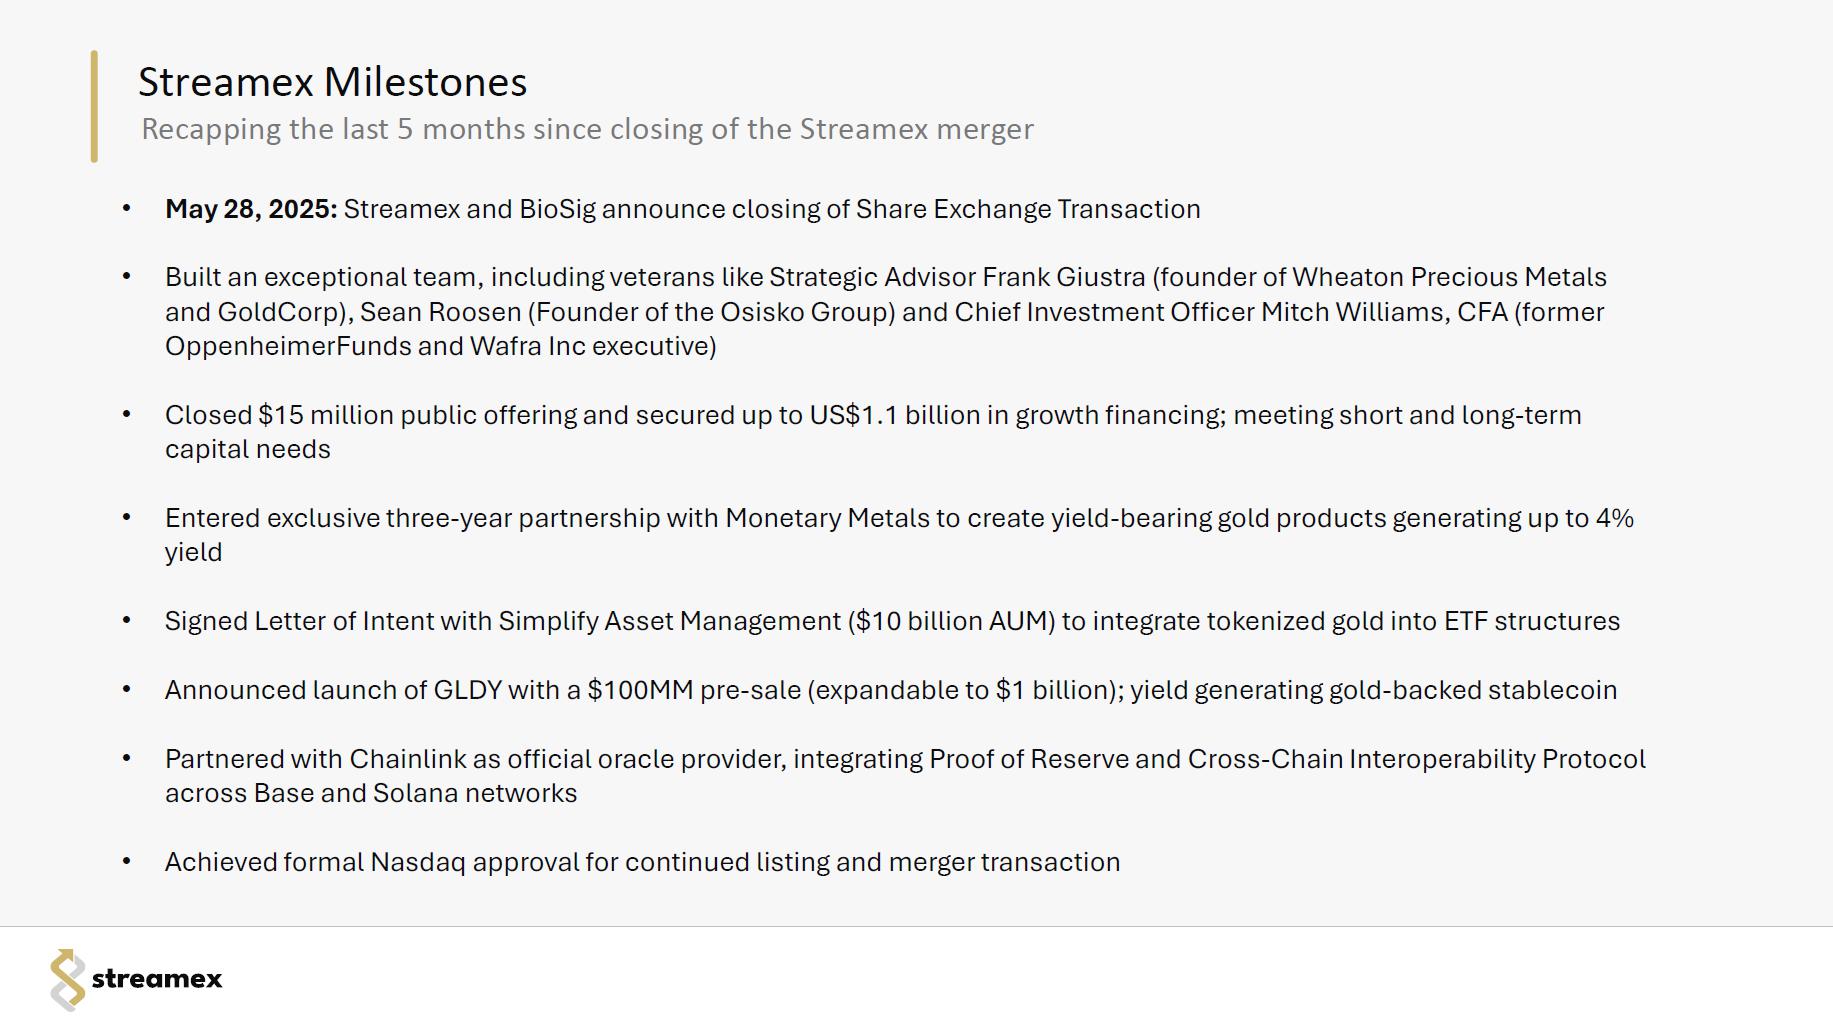Click the bullet before "Signed Letter of Intent"
This screenshot has height=1032, width=1833.
tap(126, 620)
